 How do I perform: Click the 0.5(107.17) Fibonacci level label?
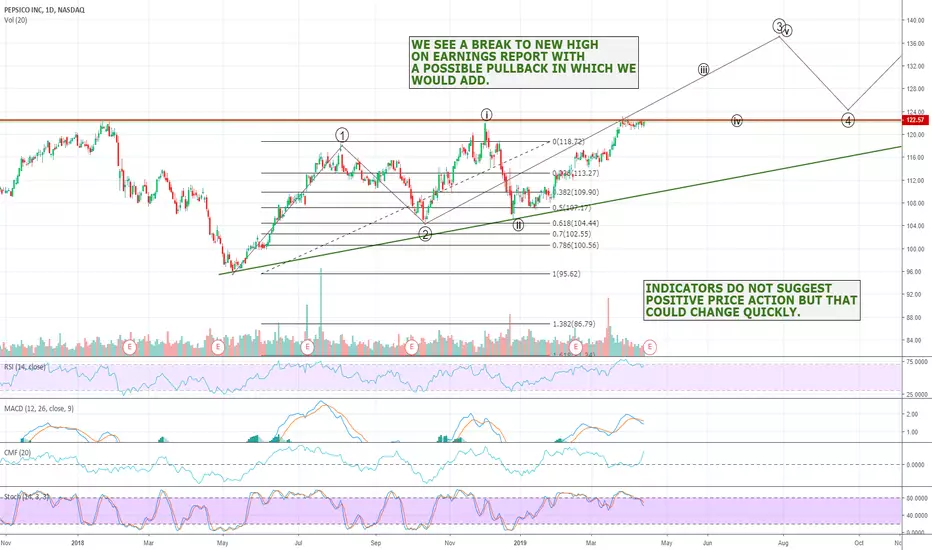click(572, 208)
